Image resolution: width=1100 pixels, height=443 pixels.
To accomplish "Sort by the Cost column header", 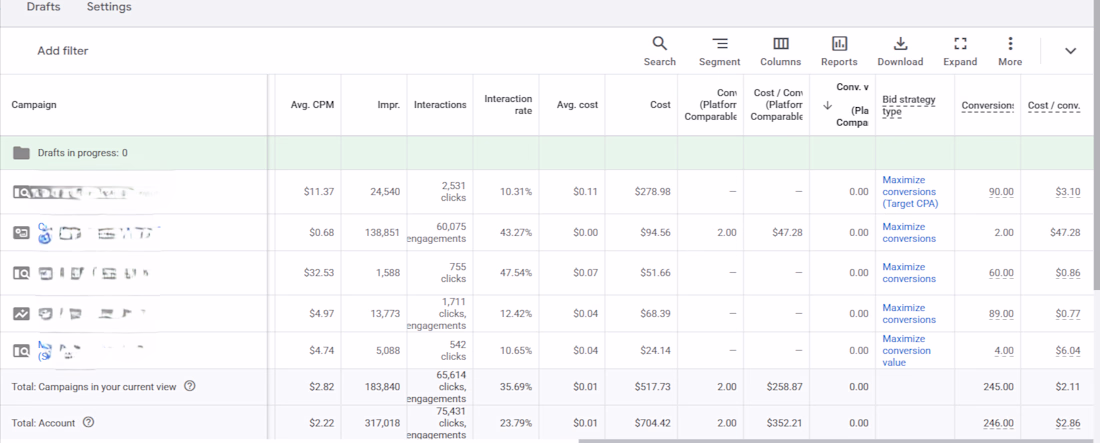I will click(x=660, y=105).
